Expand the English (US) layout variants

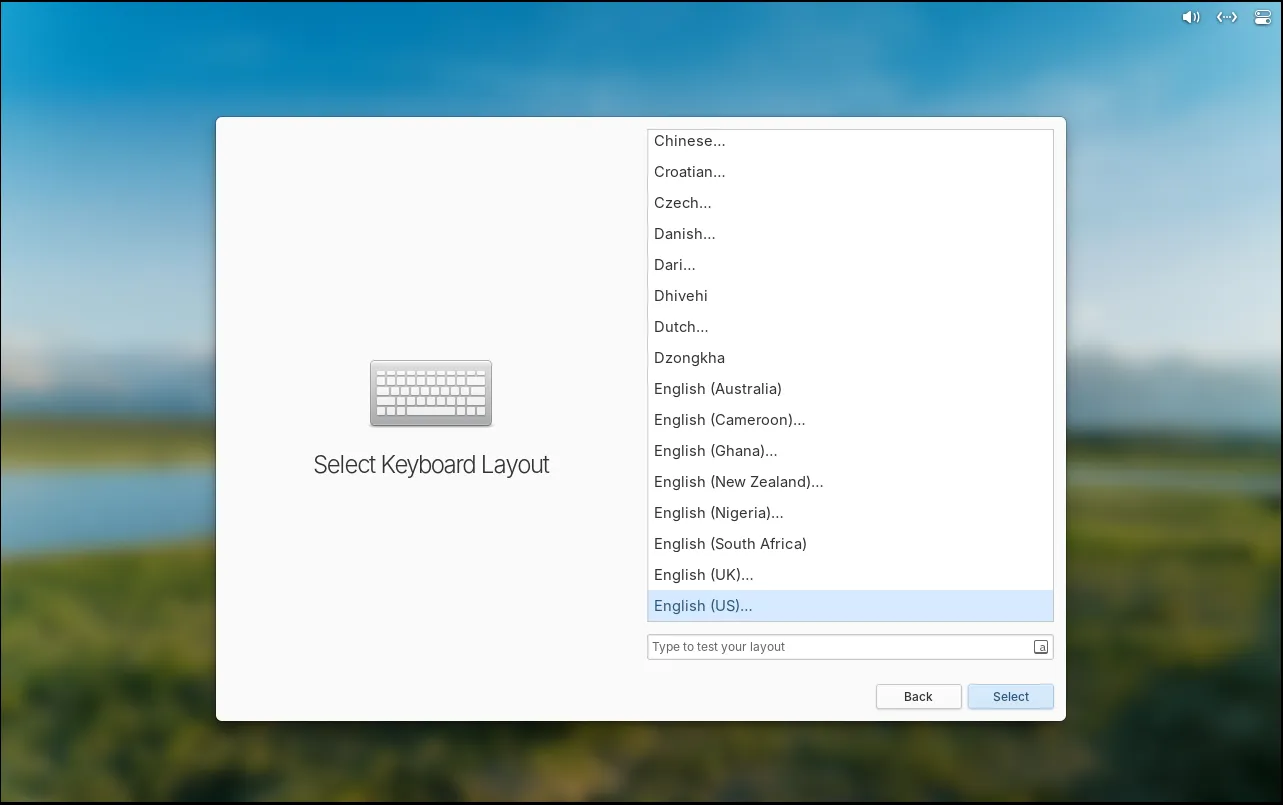(x=703, y=606)
